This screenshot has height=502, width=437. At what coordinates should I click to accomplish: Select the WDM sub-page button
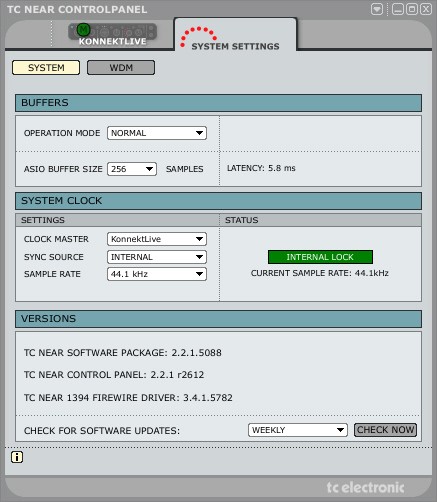click(x=121, y=68)
